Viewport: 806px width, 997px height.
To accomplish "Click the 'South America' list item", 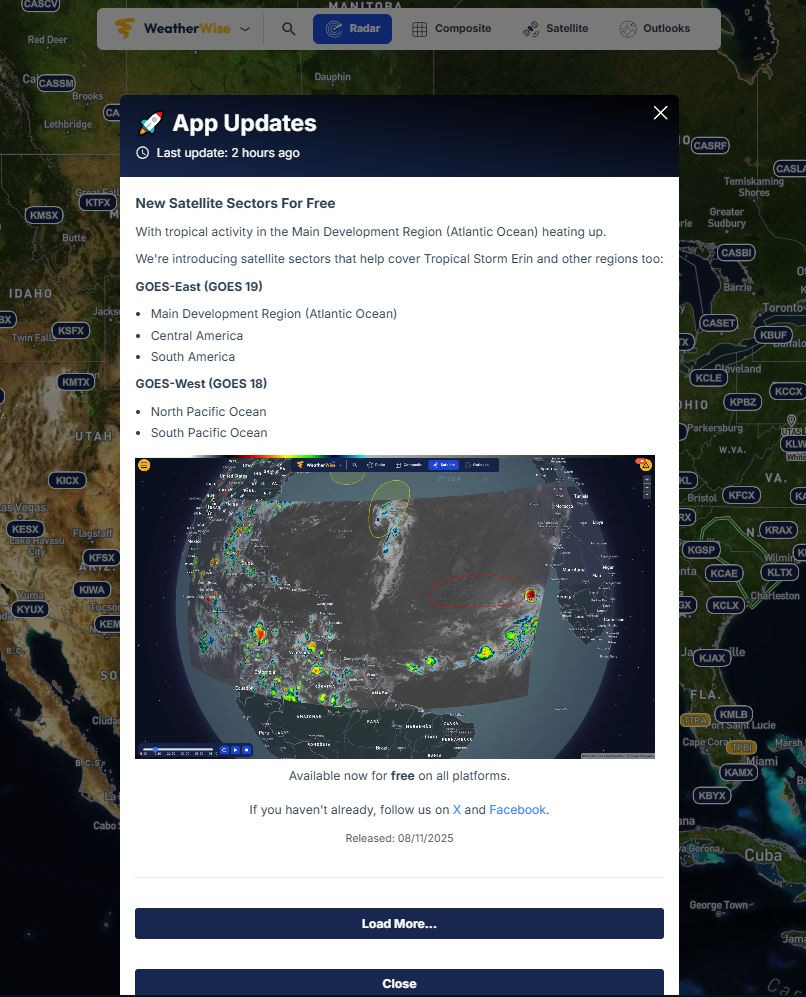I will pyautogui.click(x=193, y=357).
